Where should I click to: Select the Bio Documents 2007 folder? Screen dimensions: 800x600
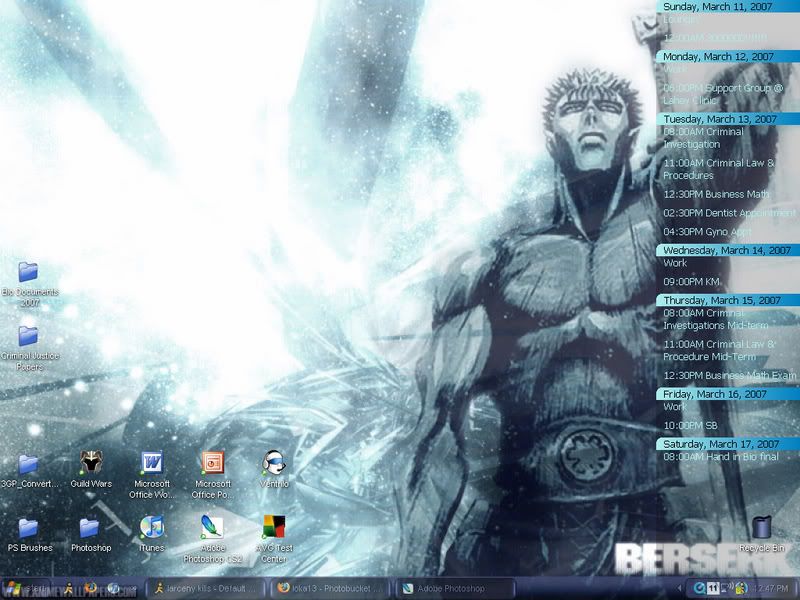tap(29, 284)
